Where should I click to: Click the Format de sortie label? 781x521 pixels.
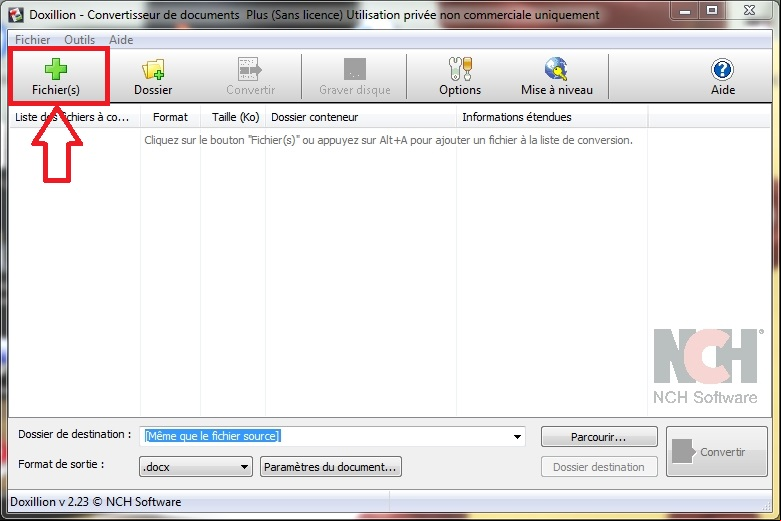[61, 464]
